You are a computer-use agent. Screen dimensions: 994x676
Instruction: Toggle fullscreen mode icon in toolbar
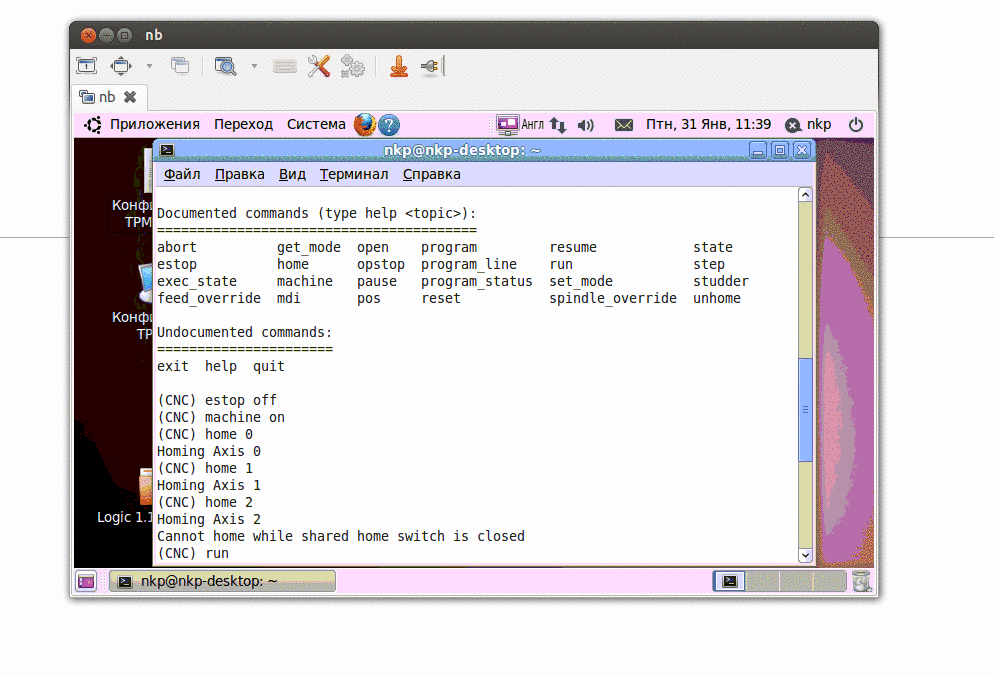pos(121,65)
